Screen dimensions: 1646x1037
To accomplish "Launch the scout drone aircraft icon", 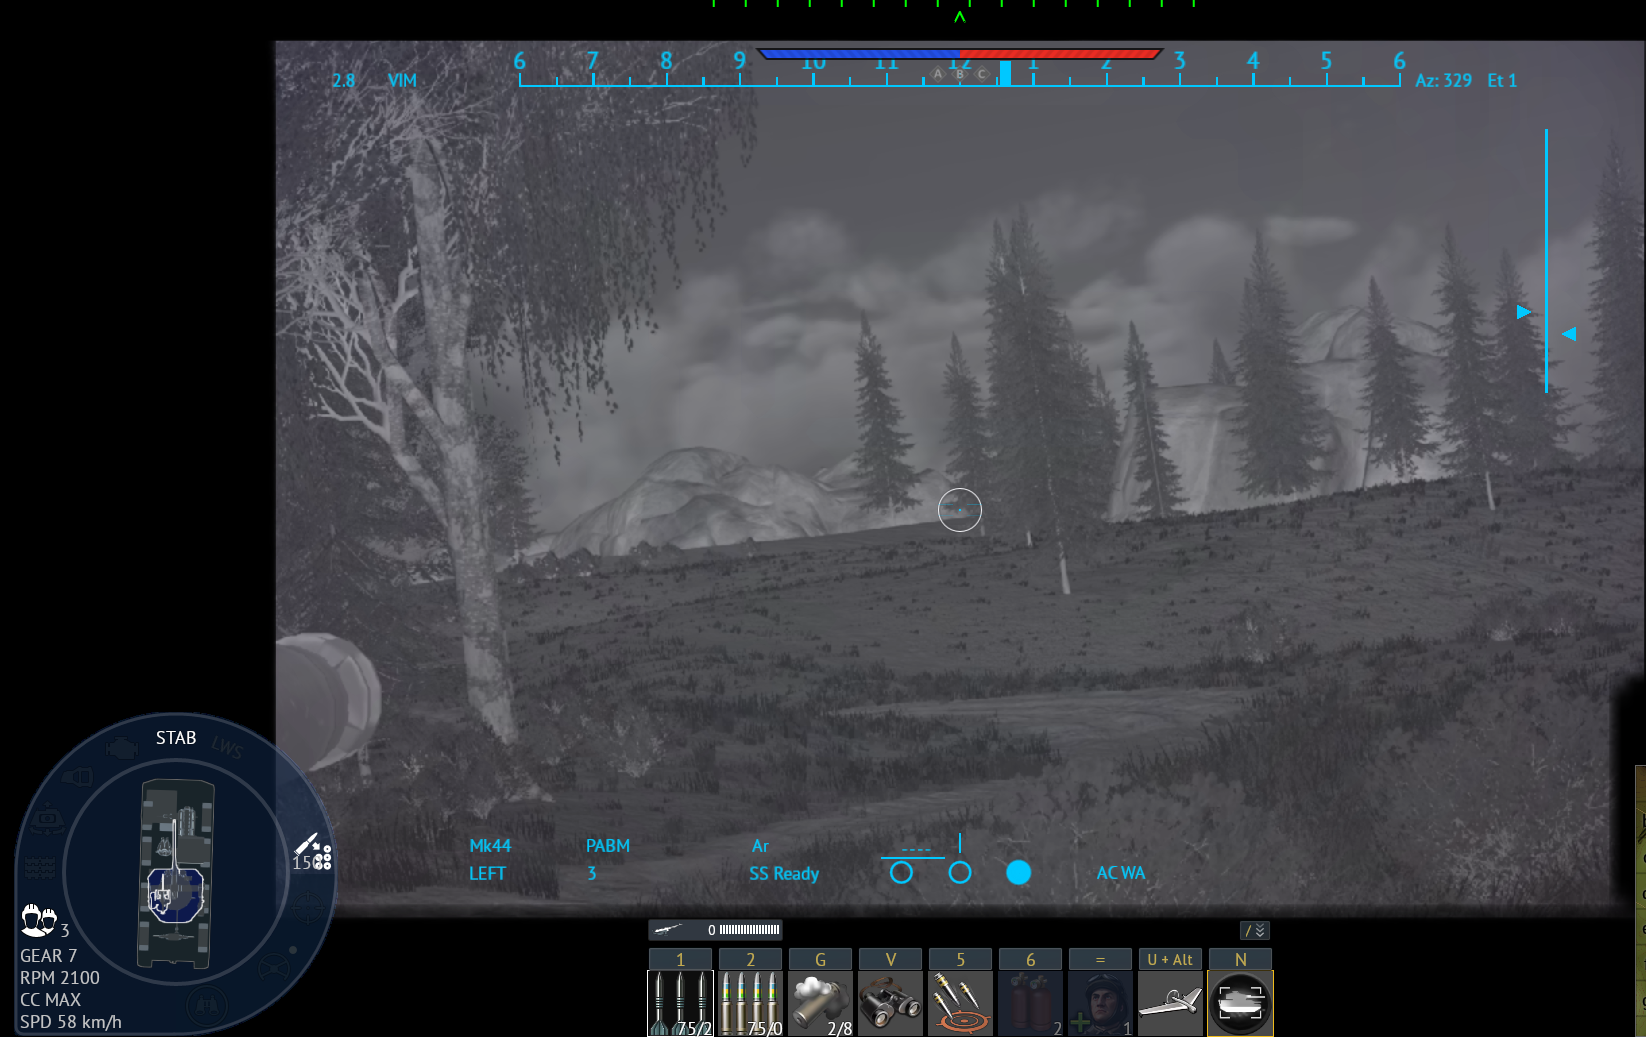I will click(1170, 1003).
